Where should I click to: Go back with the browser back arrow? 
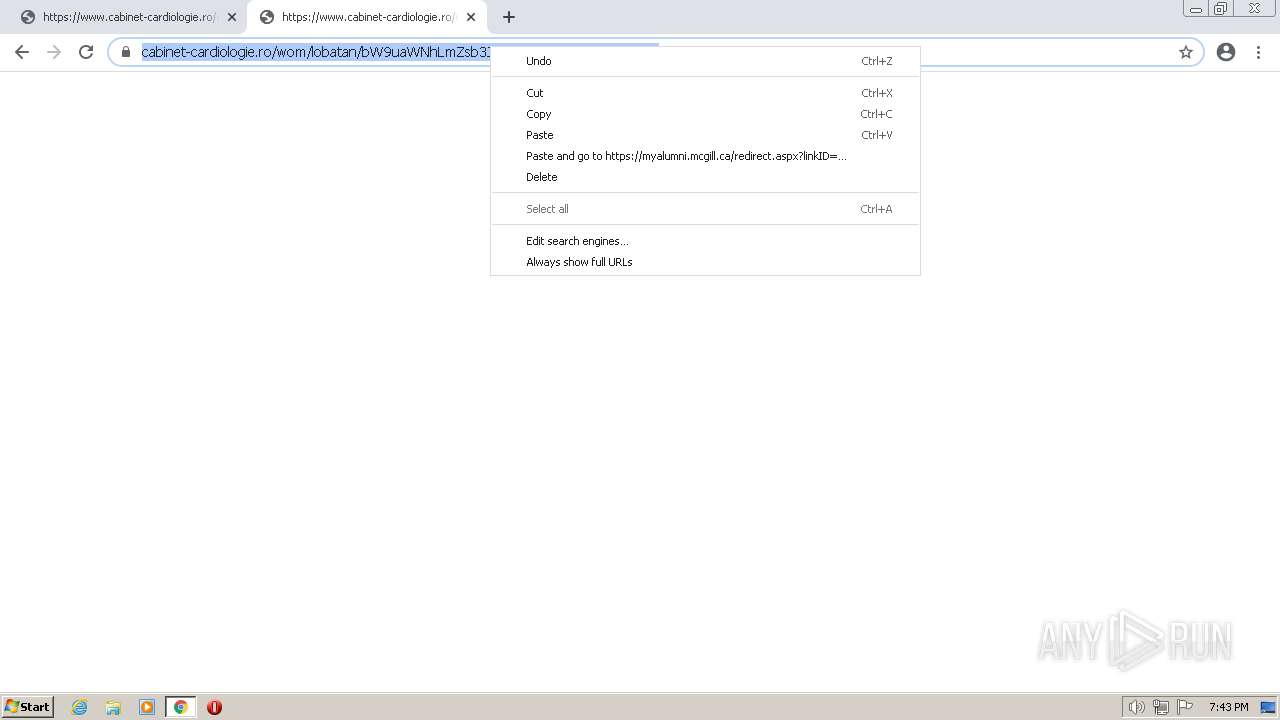click(x=22, y=52)
